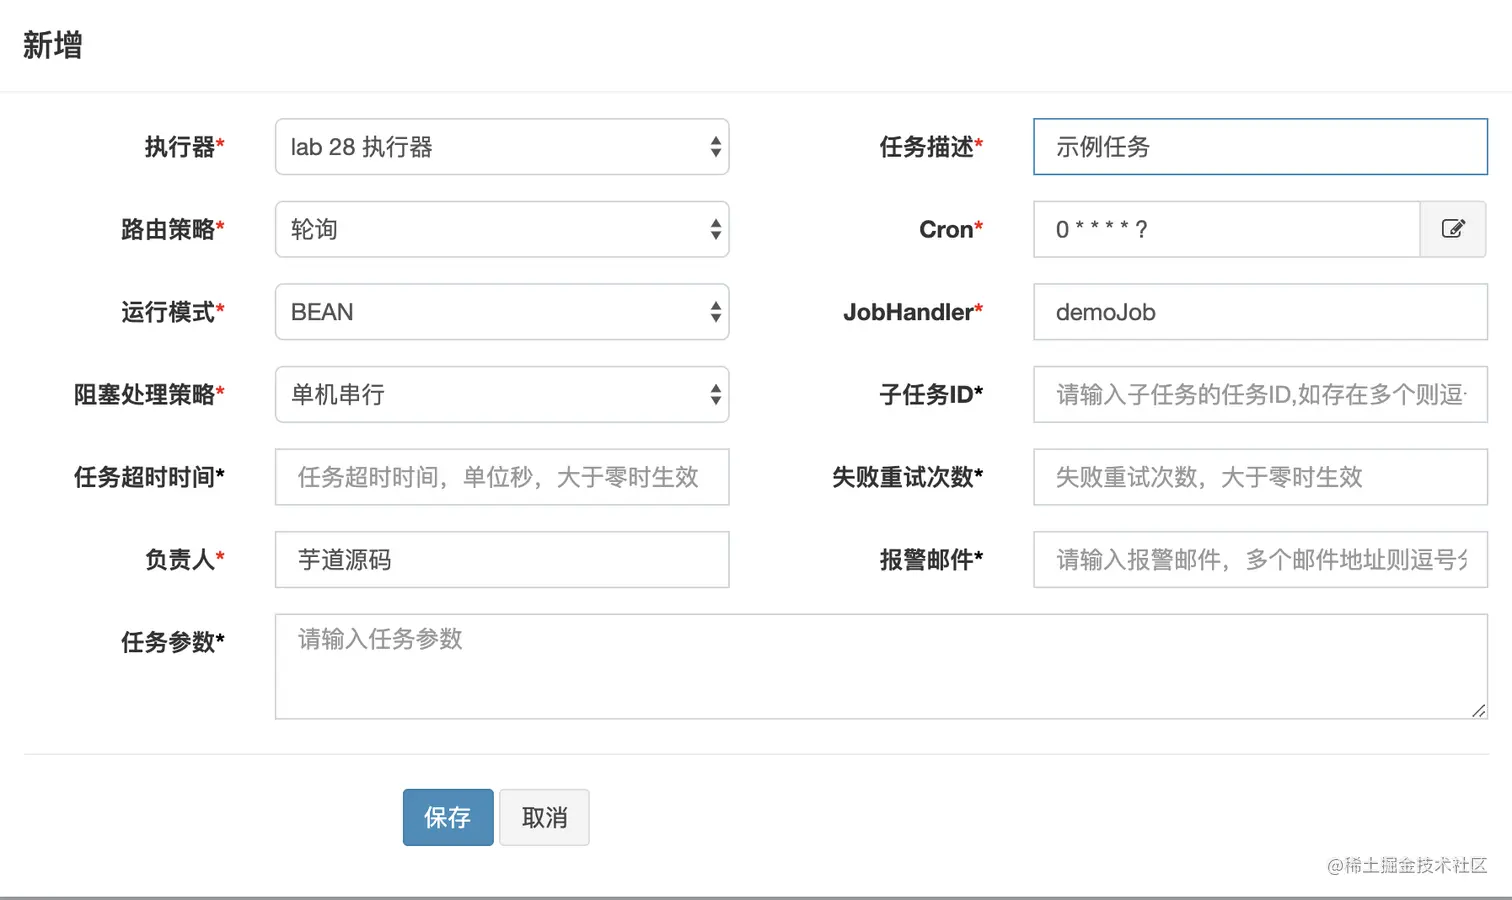Click the 阻塞处理策略 field label

click(149, 394)
